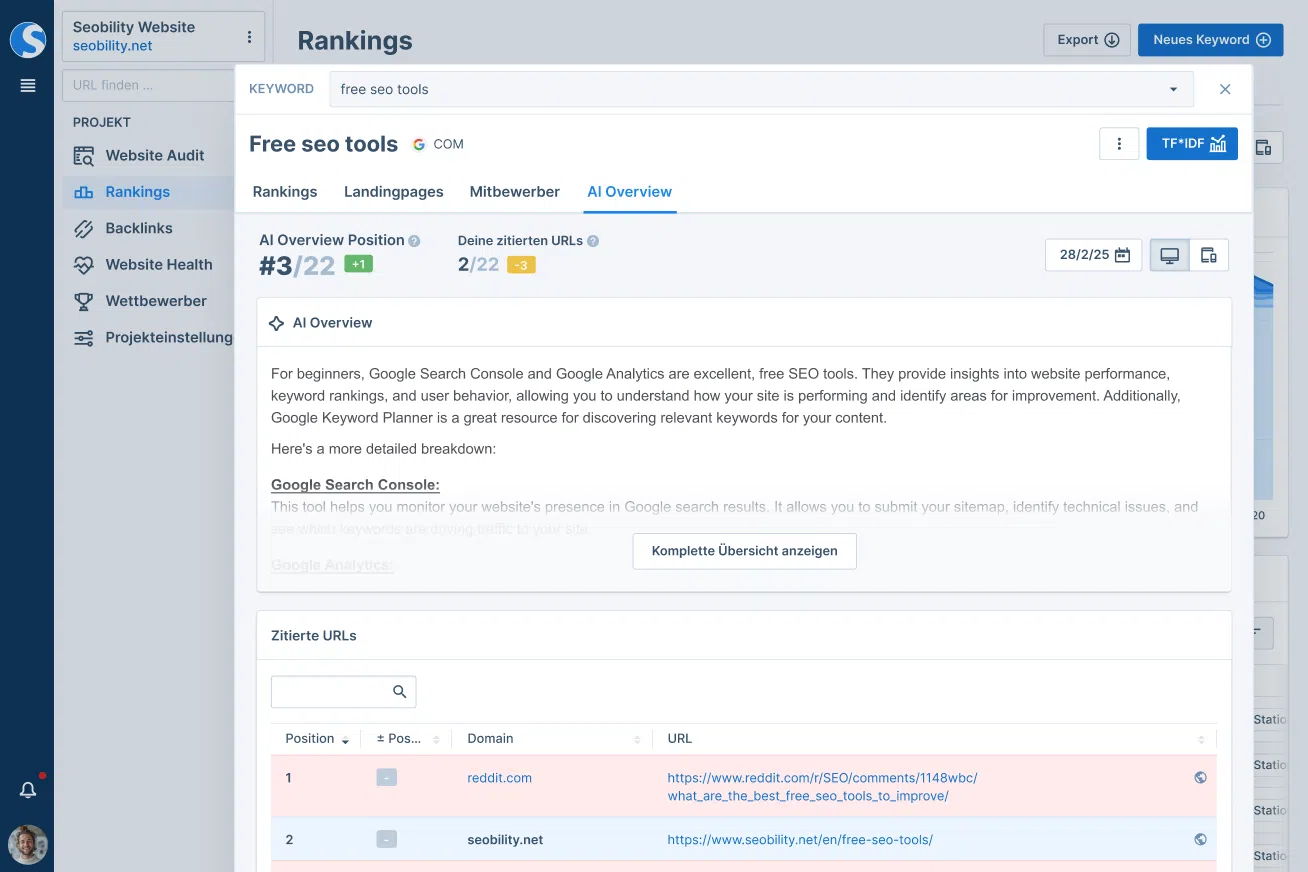Viewport: 1308px width, 872px height.
Task: Click the Komplette Übersicht anzeigen button
Action: [x=744, y=551]
